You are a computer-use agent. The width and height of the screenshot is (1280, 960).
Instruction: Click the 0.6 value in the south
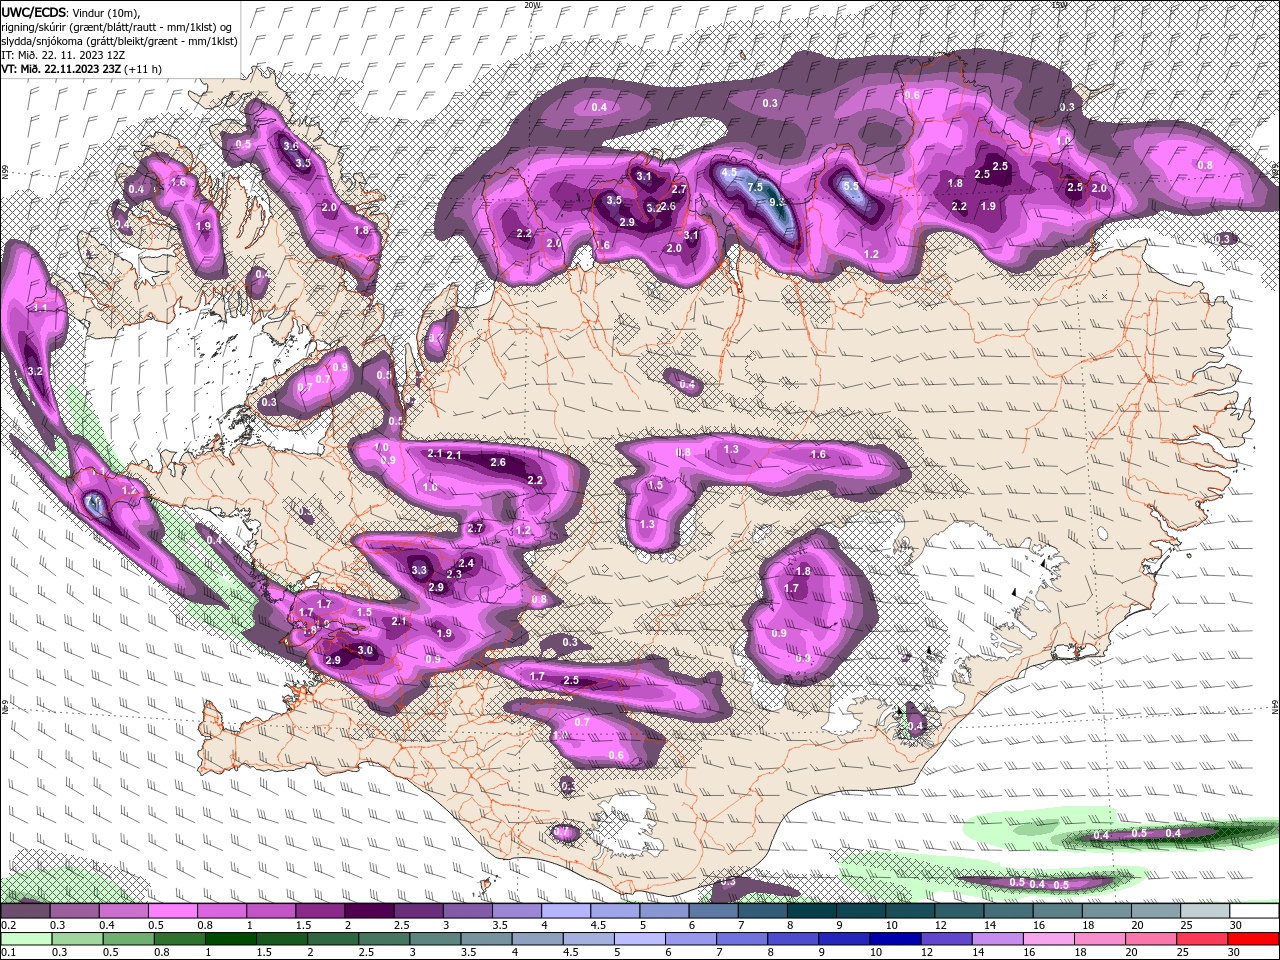(616, 755)
